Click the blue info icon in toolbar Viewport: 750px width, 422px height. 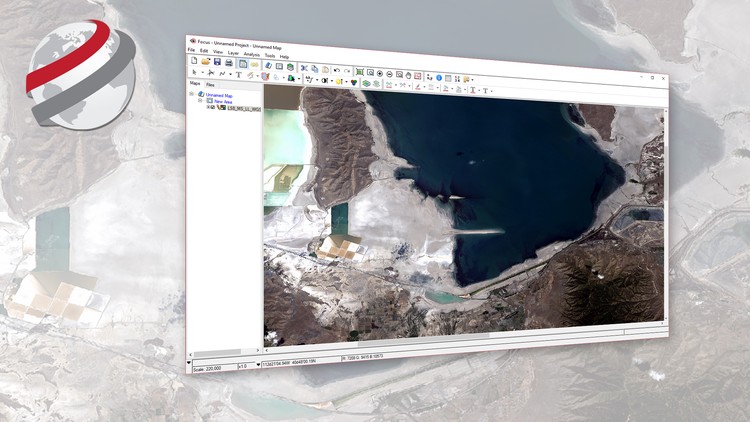[439, 77]
